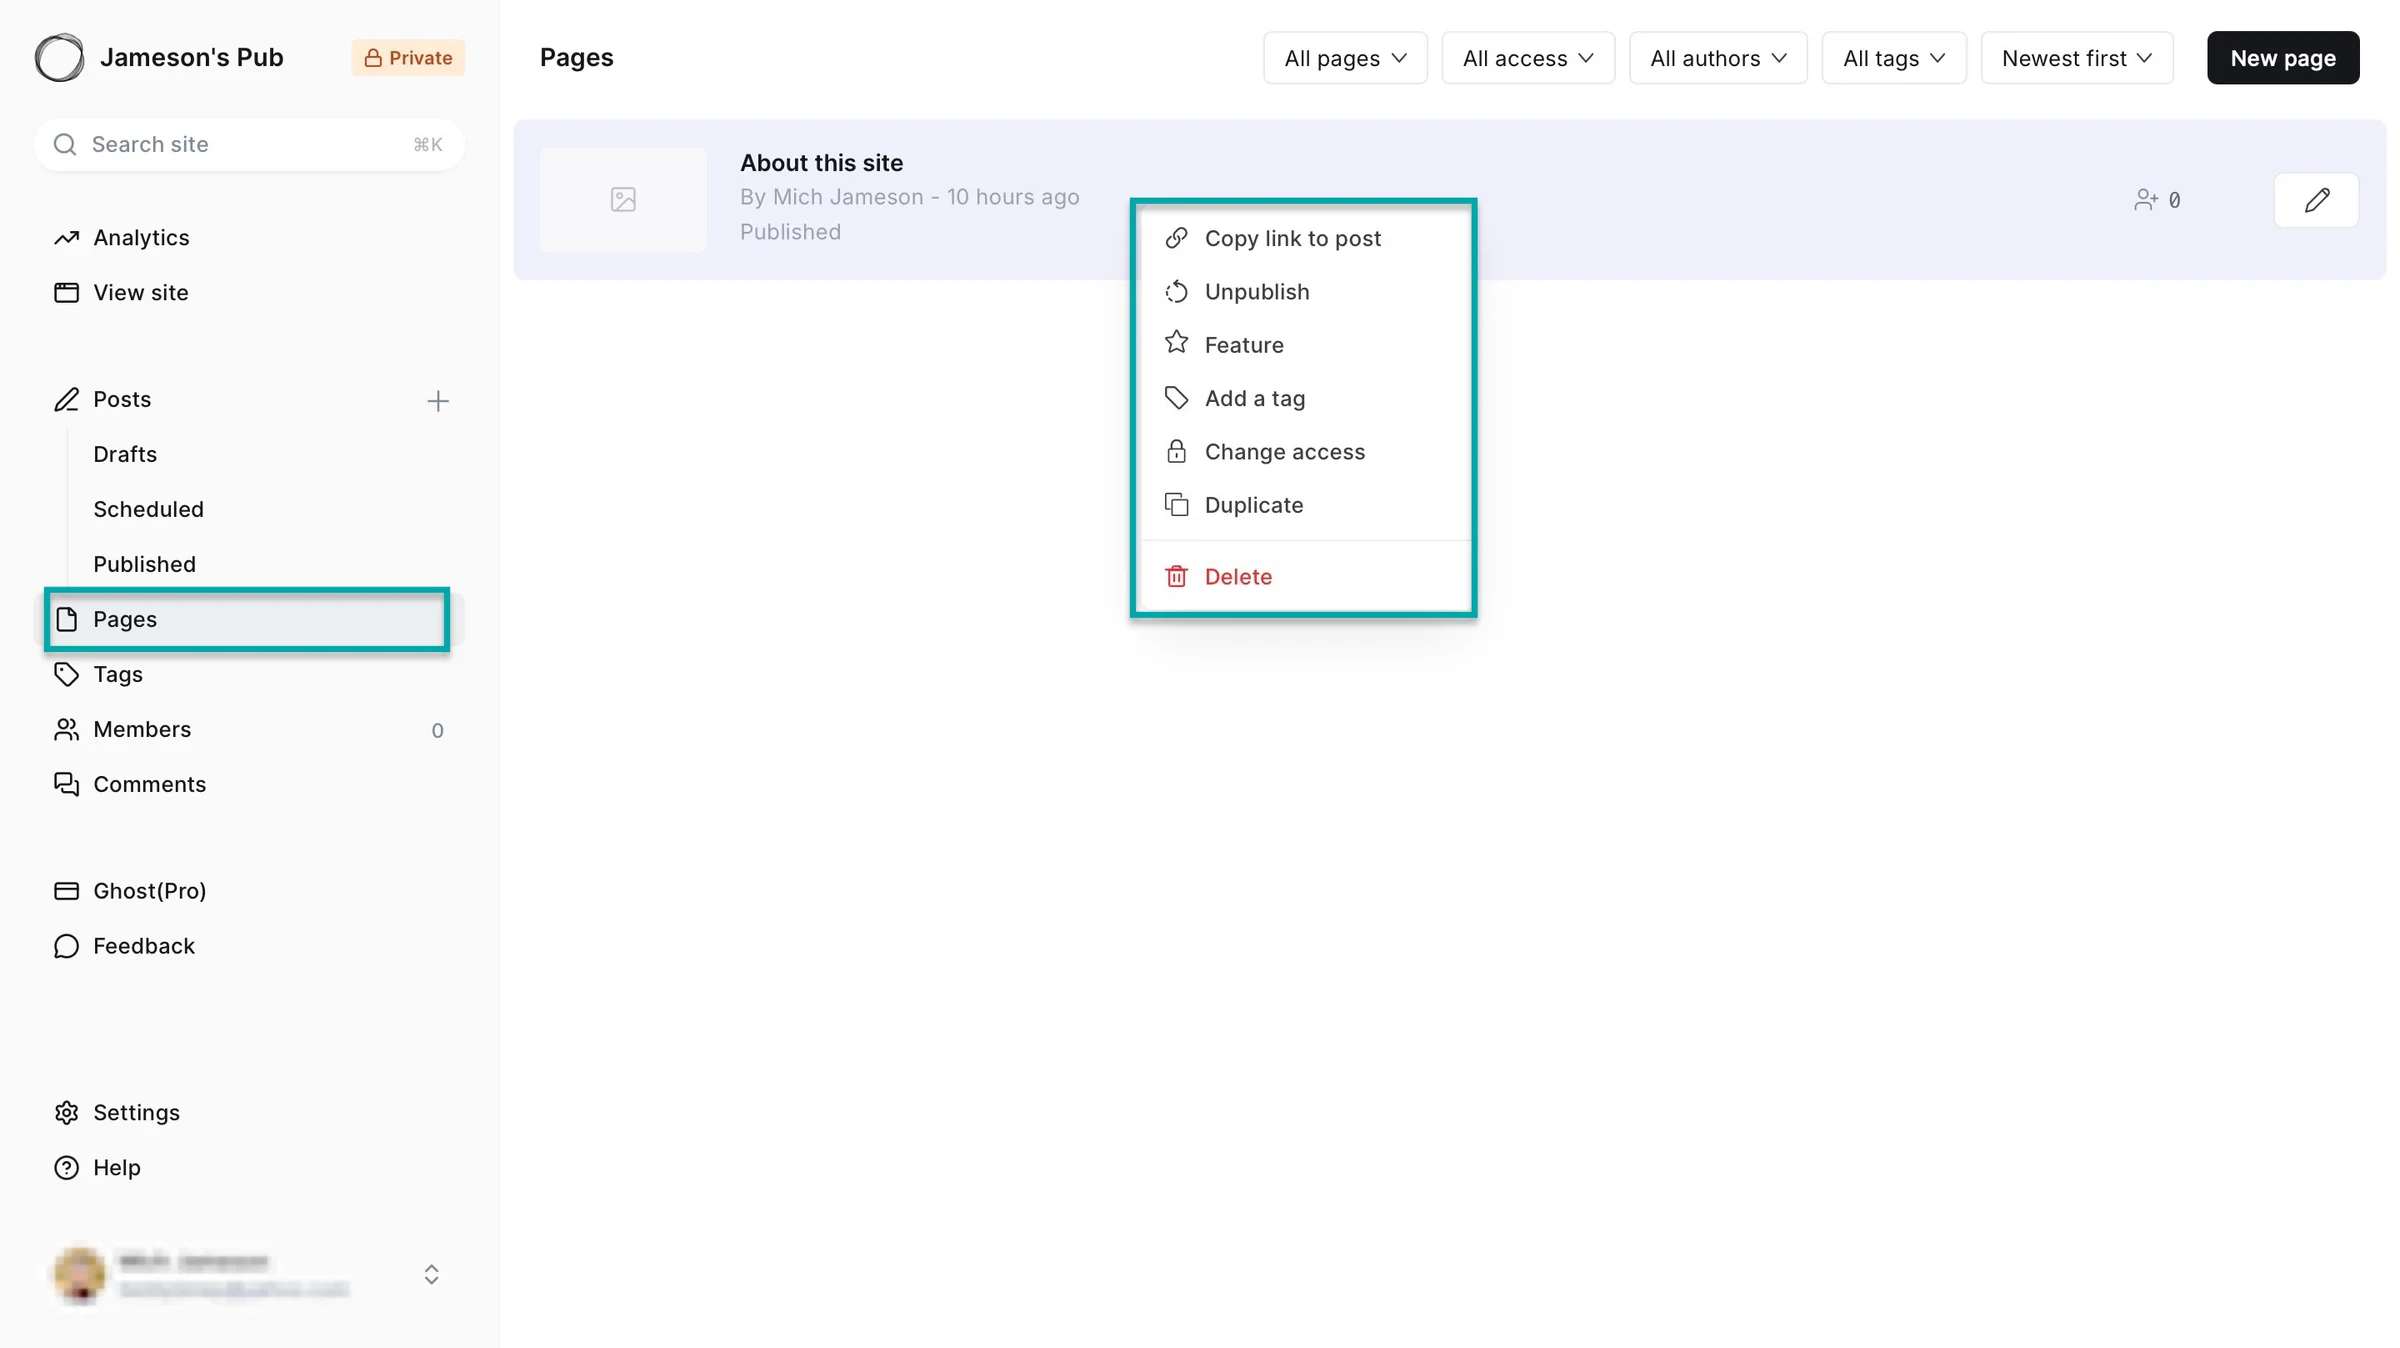Choose Unpublish in the context menu
This screenshot has width=2400, height=1348.
(1304, 292)
